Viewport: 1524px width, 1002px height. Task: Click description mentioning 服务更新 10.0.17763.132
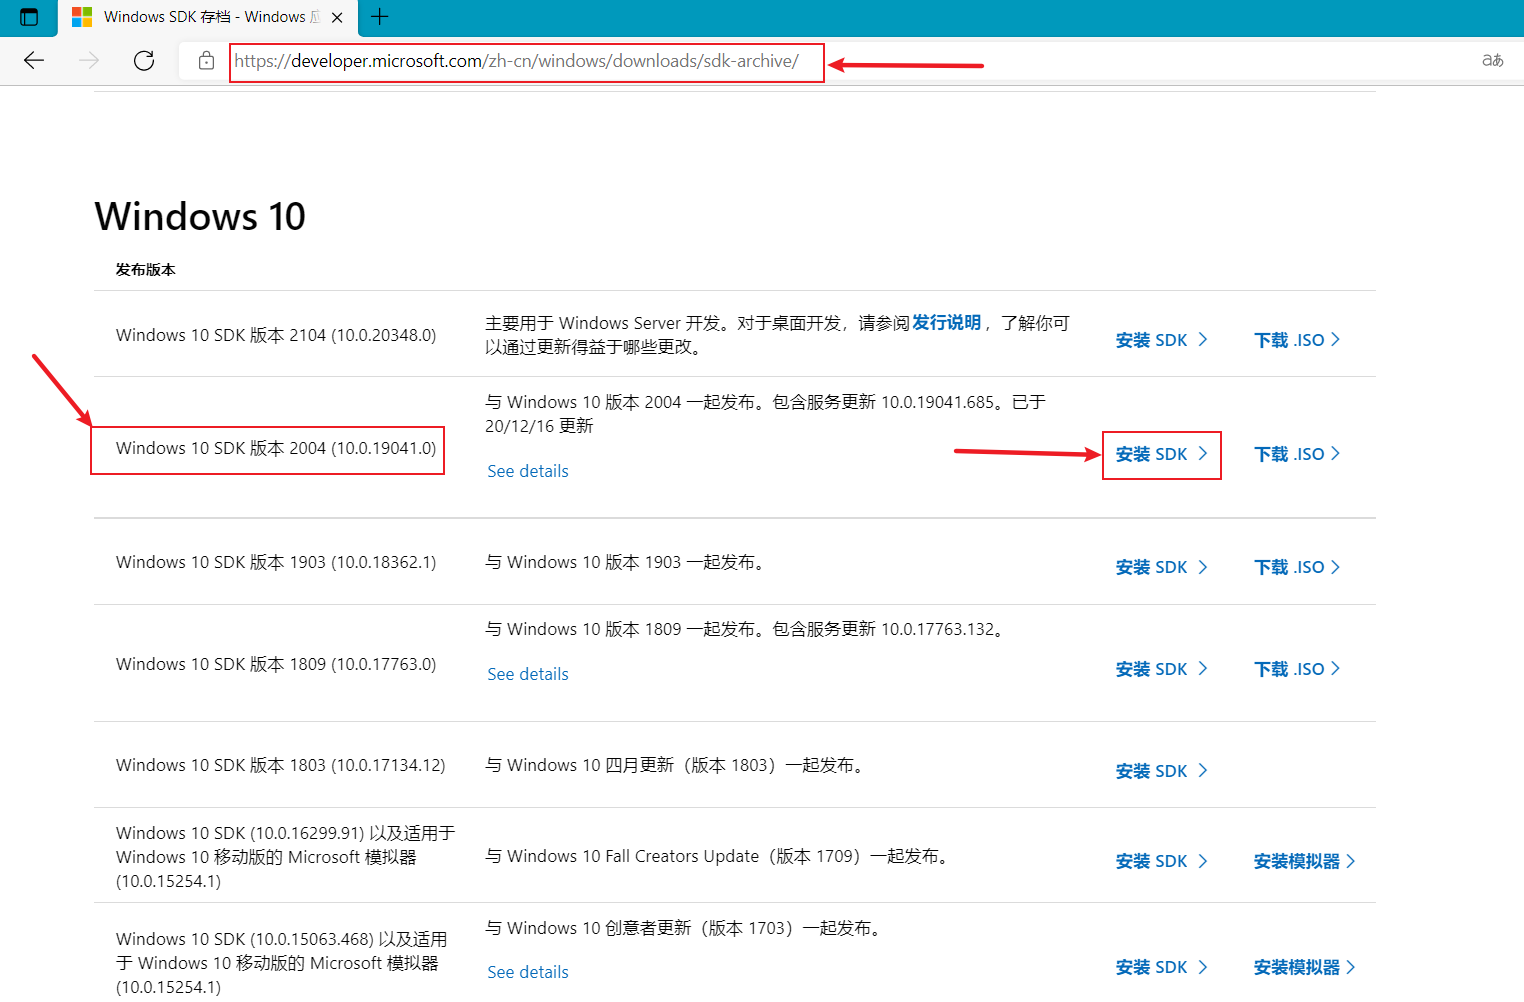click(x=746, y=629)
